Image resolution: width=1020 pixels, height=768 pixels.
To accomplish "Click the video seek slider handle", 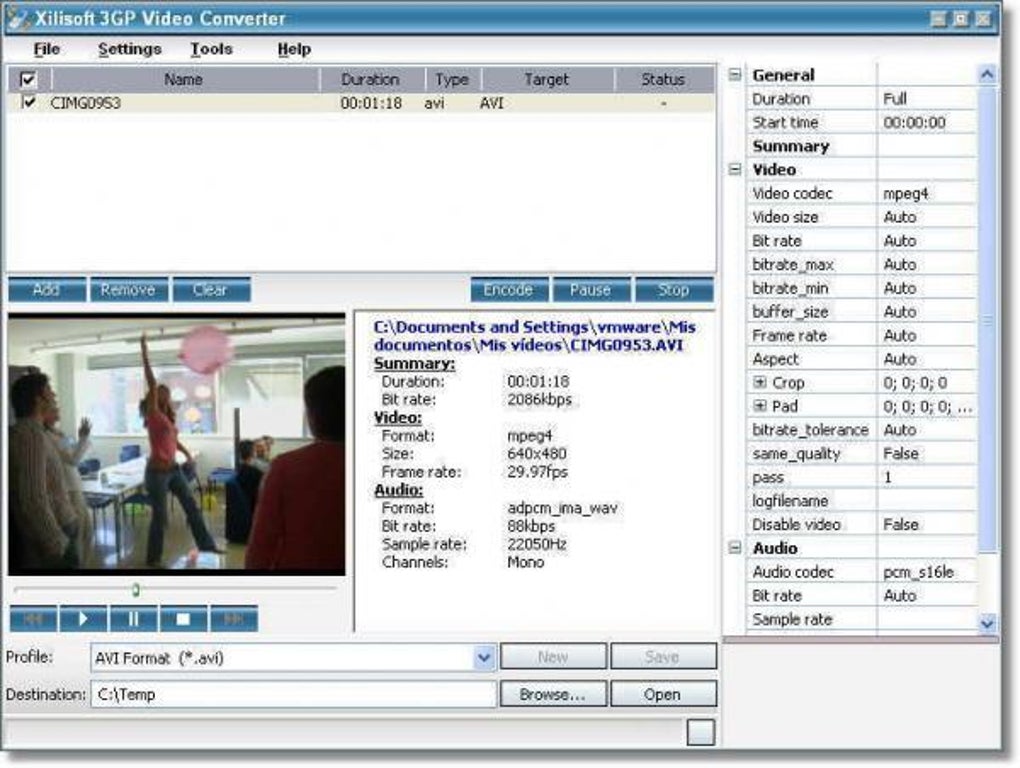I will (135, 589).
